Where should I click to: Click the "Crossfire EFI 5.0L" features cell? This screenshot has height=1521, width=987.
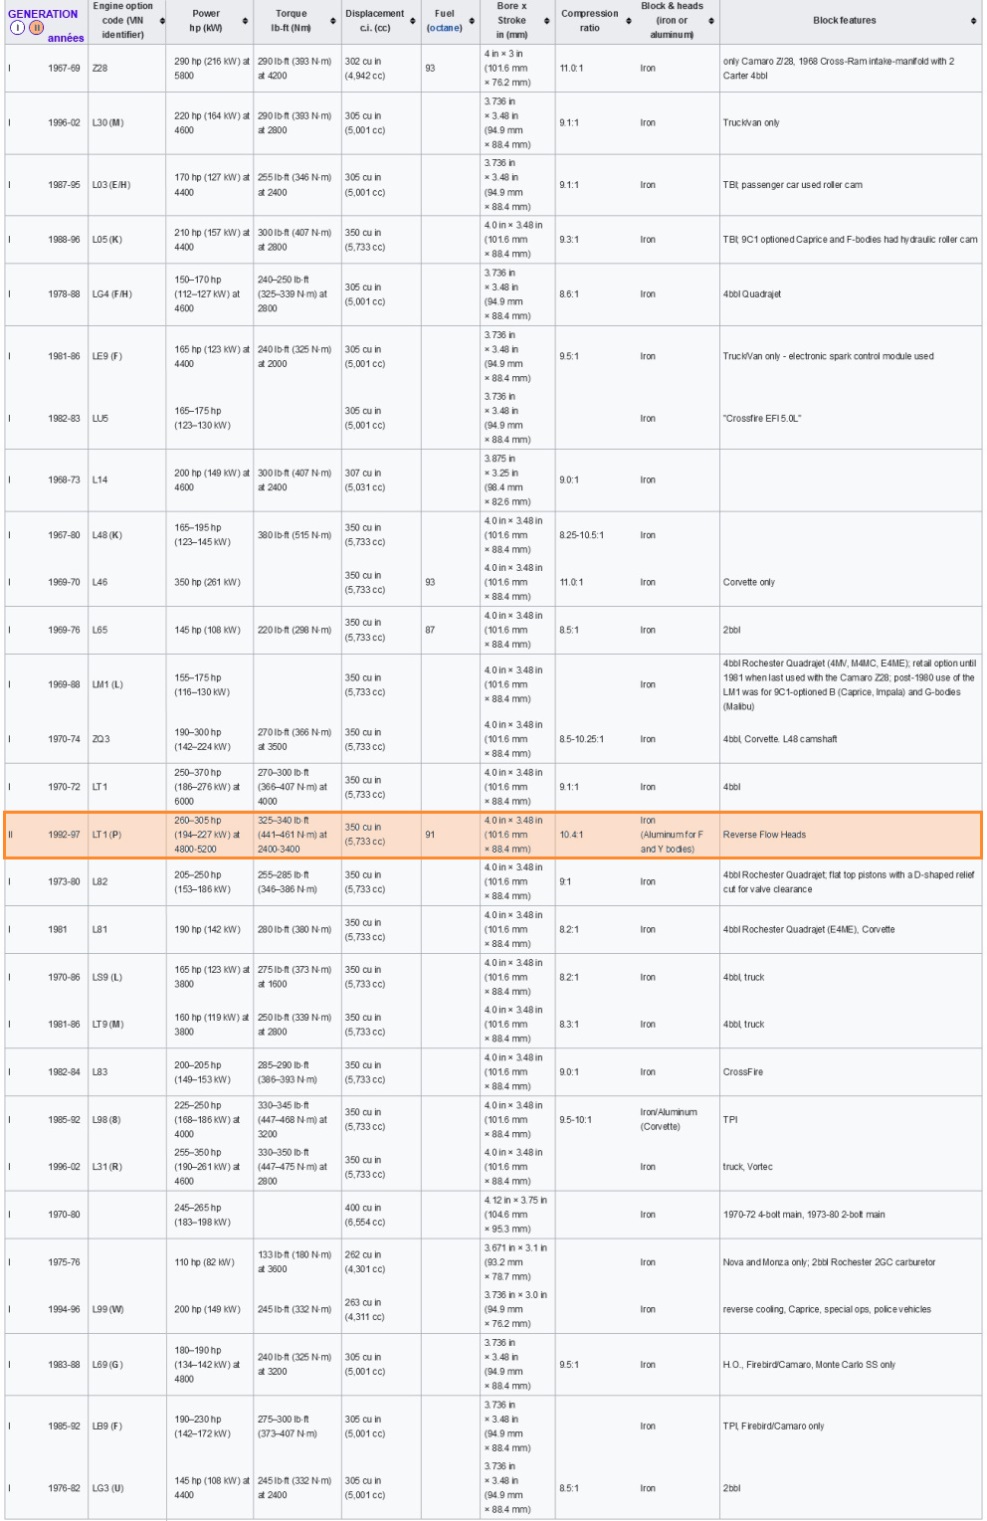click(762, 419)
